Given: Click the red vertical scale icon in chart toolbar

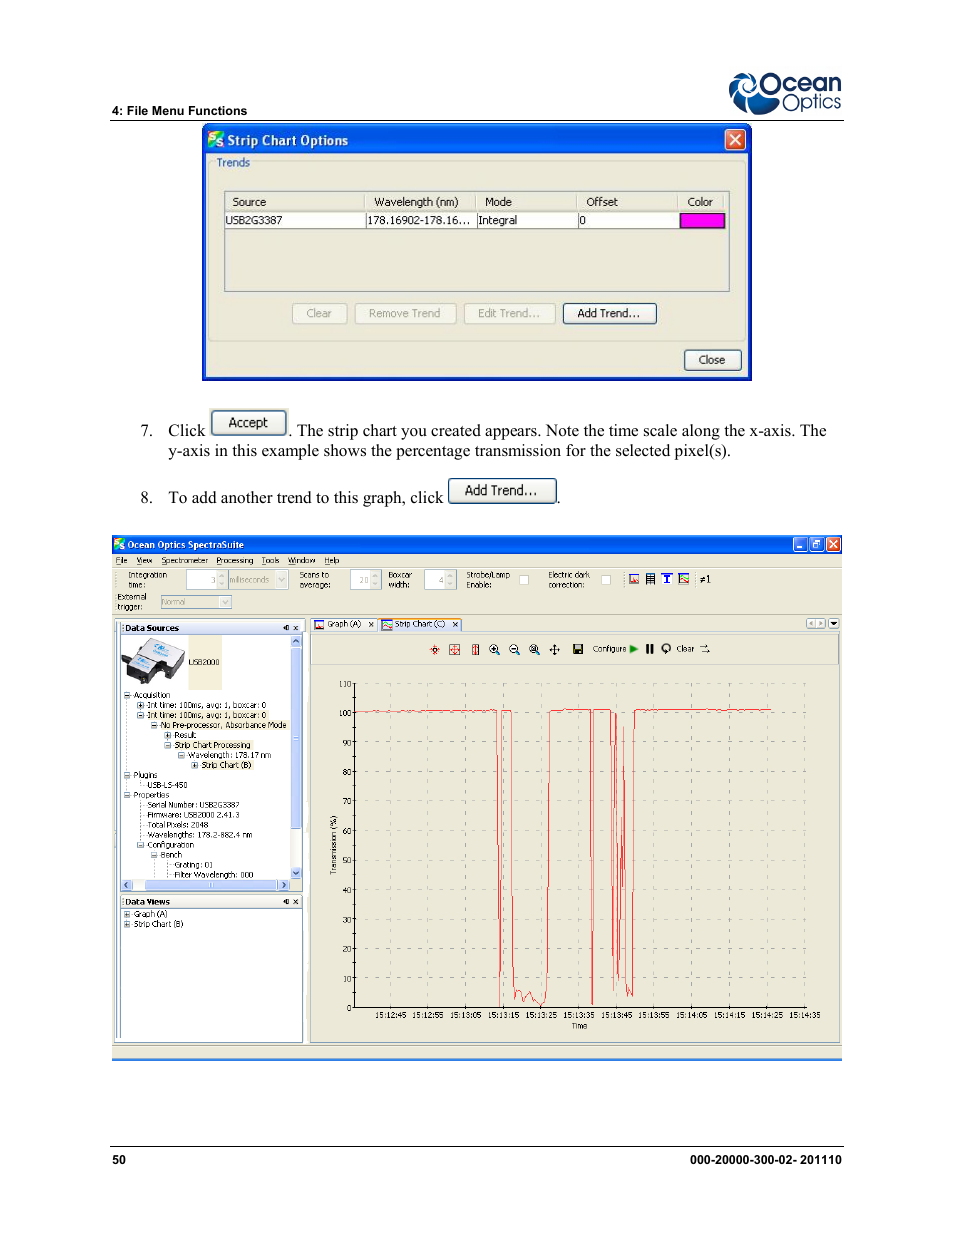Looking at the screenshot, I should point(475,649).
